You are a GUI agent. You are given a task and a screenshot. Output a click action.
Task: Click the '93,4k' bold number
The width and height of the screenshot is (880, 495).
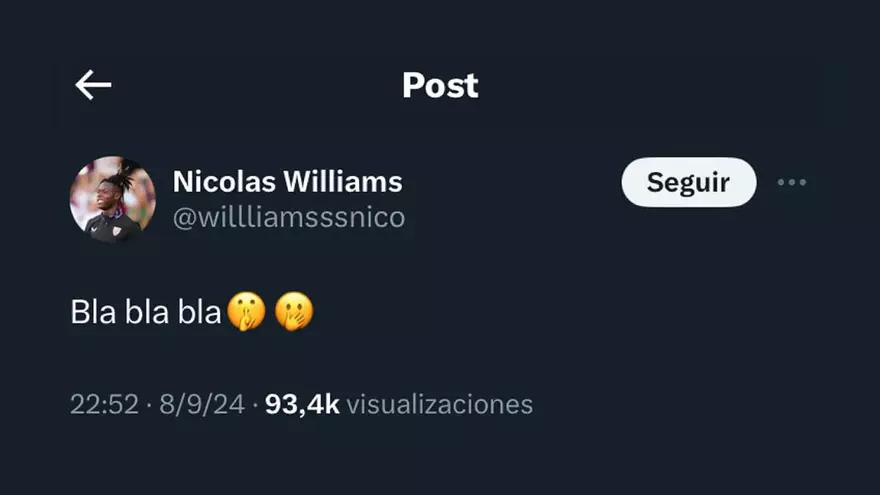302,405
